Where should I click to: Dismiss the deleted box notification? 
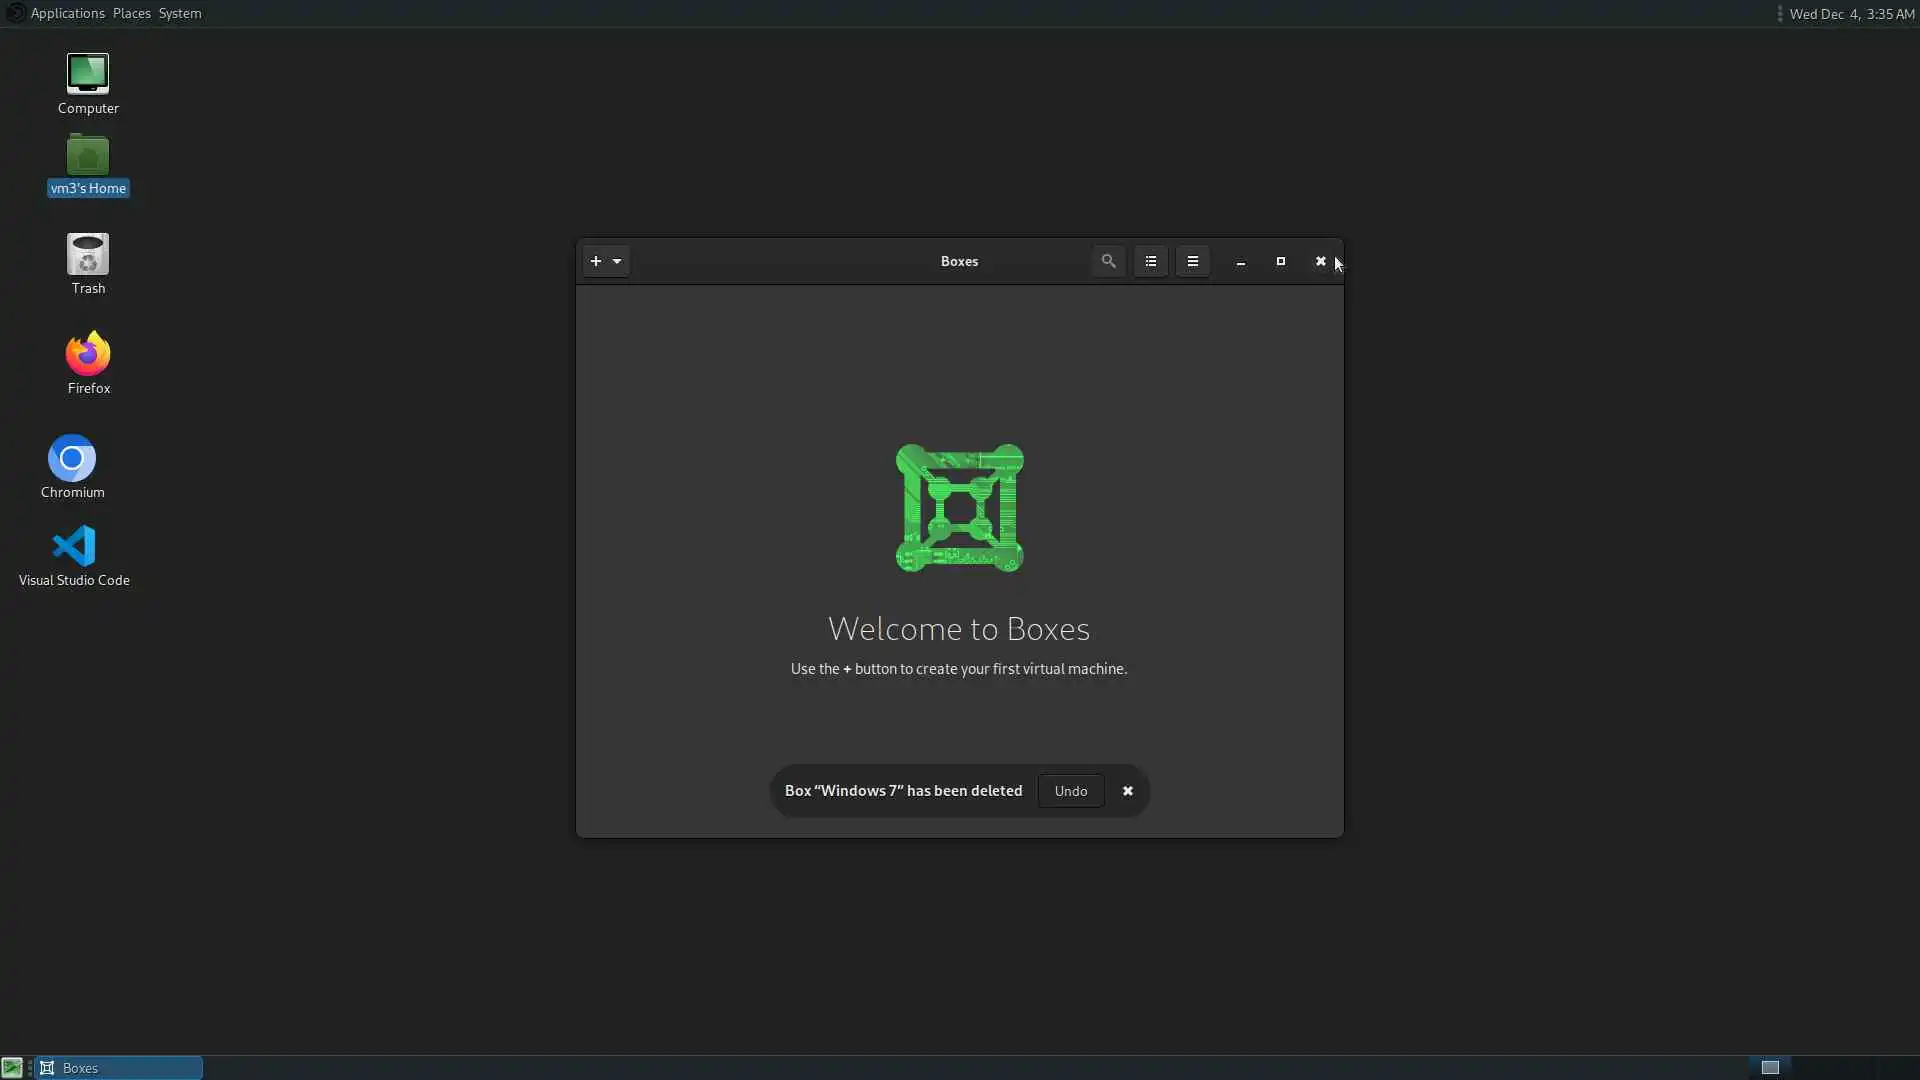click(x=1128, y=791)
